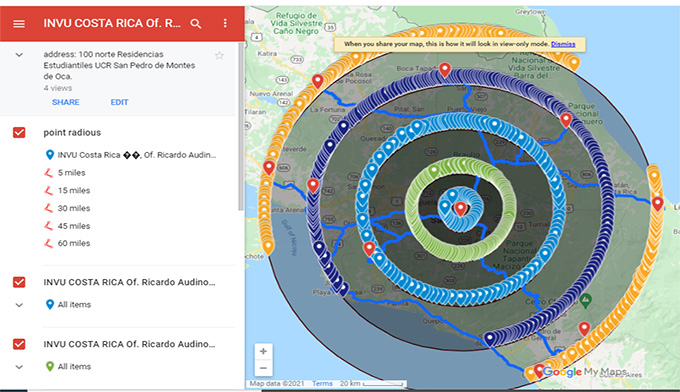680x392 pixels.
Task: Click the red marker near La Fortuna at top-left
Action: click(x=318, y=81)
